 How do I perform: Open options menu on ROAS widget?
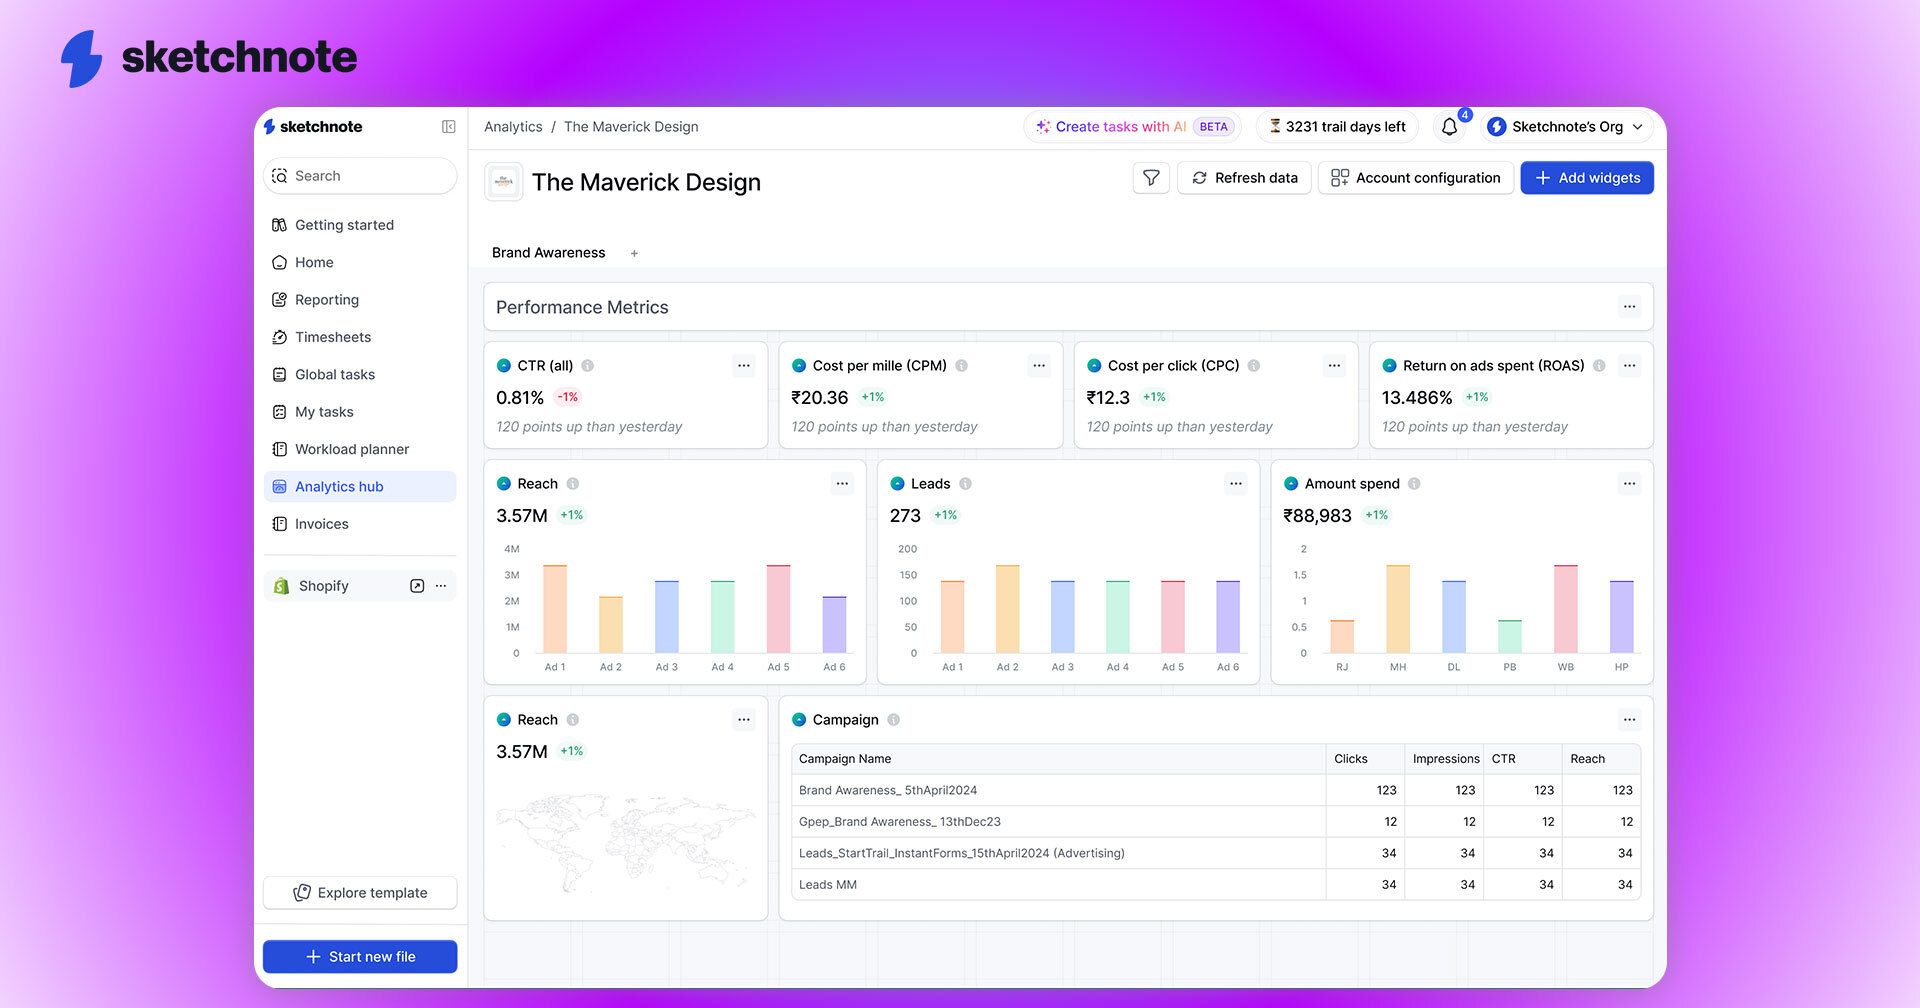click(x=1630, y=366)
